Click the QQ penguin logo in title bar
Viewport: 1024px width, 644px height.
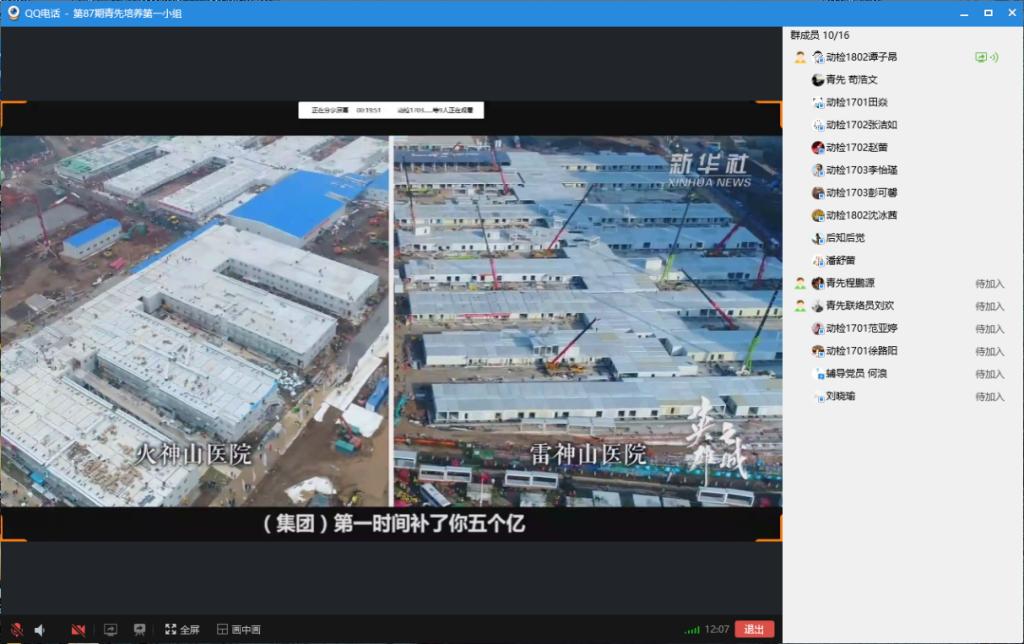pyautogui.click(x=13, y=12)
